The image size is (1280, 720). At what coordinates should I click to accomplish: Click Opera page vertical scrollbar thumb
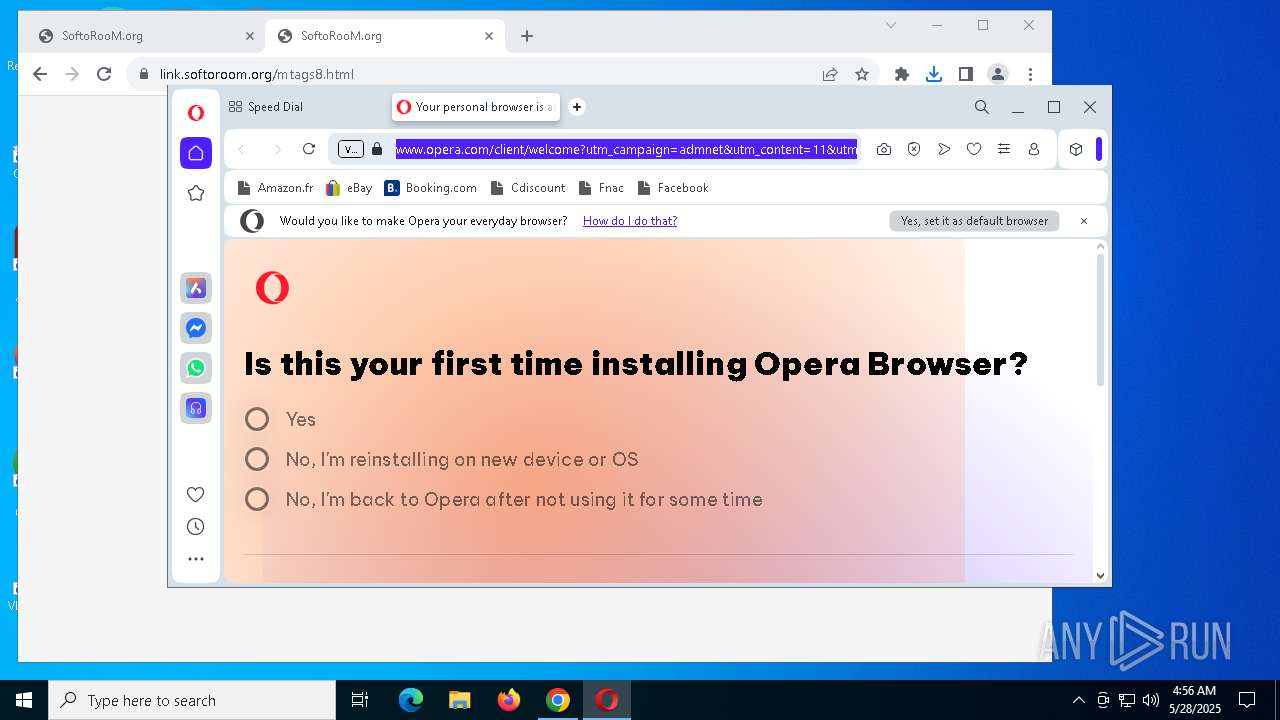coord(1101,320)
